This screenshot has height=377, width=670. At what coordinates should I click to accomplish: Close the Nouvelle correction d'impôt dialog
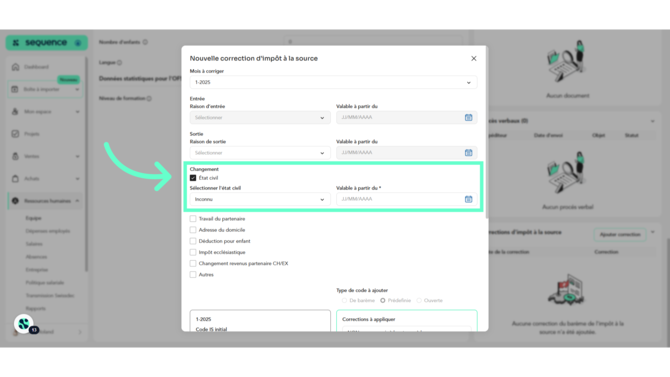tap(473, 59)
